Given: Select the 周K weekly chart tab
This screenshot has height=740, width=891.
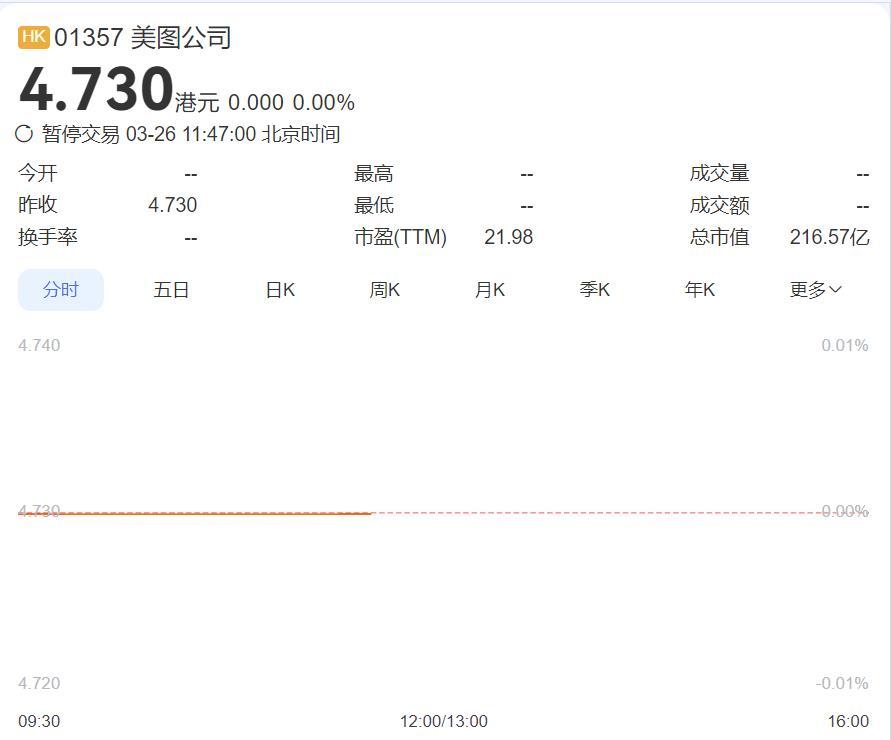Looking at the screenshot, I should [384, 288].
